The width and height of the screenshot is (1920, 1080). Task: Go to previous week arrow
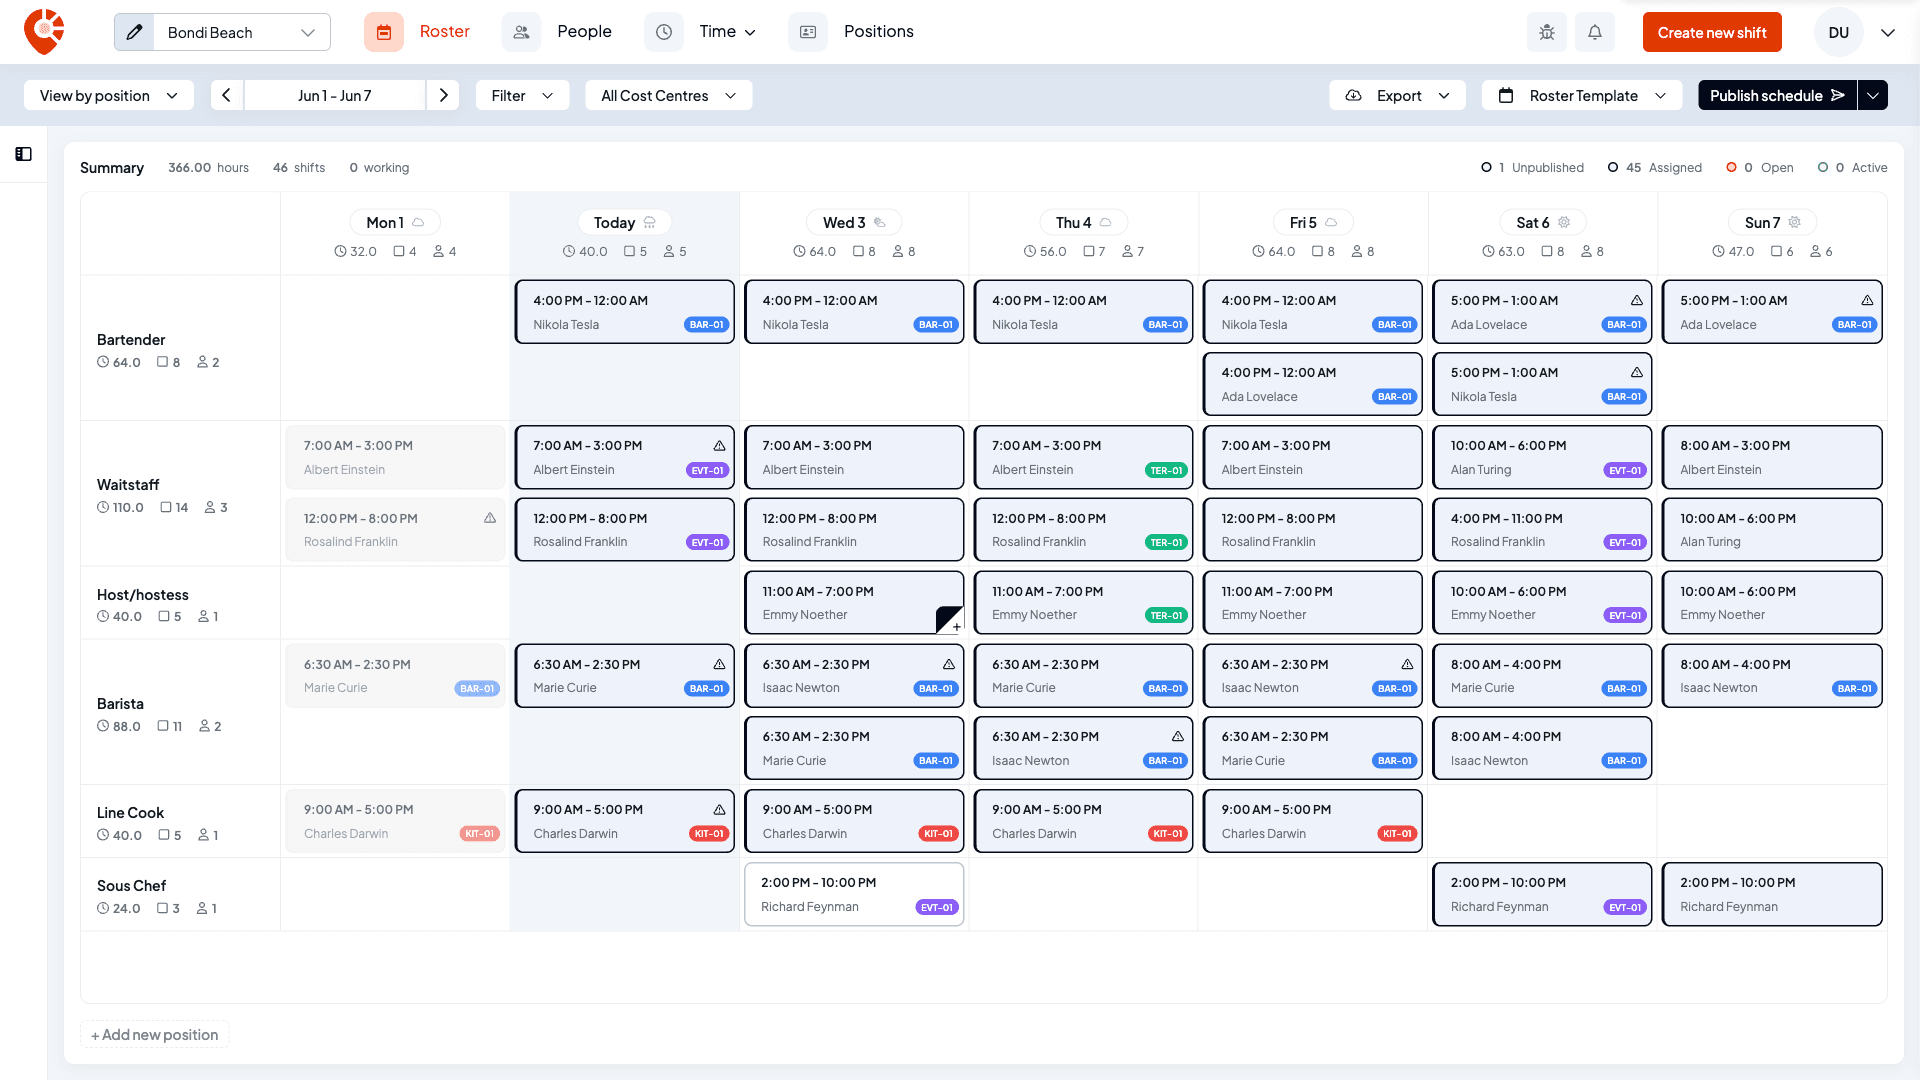click(227, 95)
